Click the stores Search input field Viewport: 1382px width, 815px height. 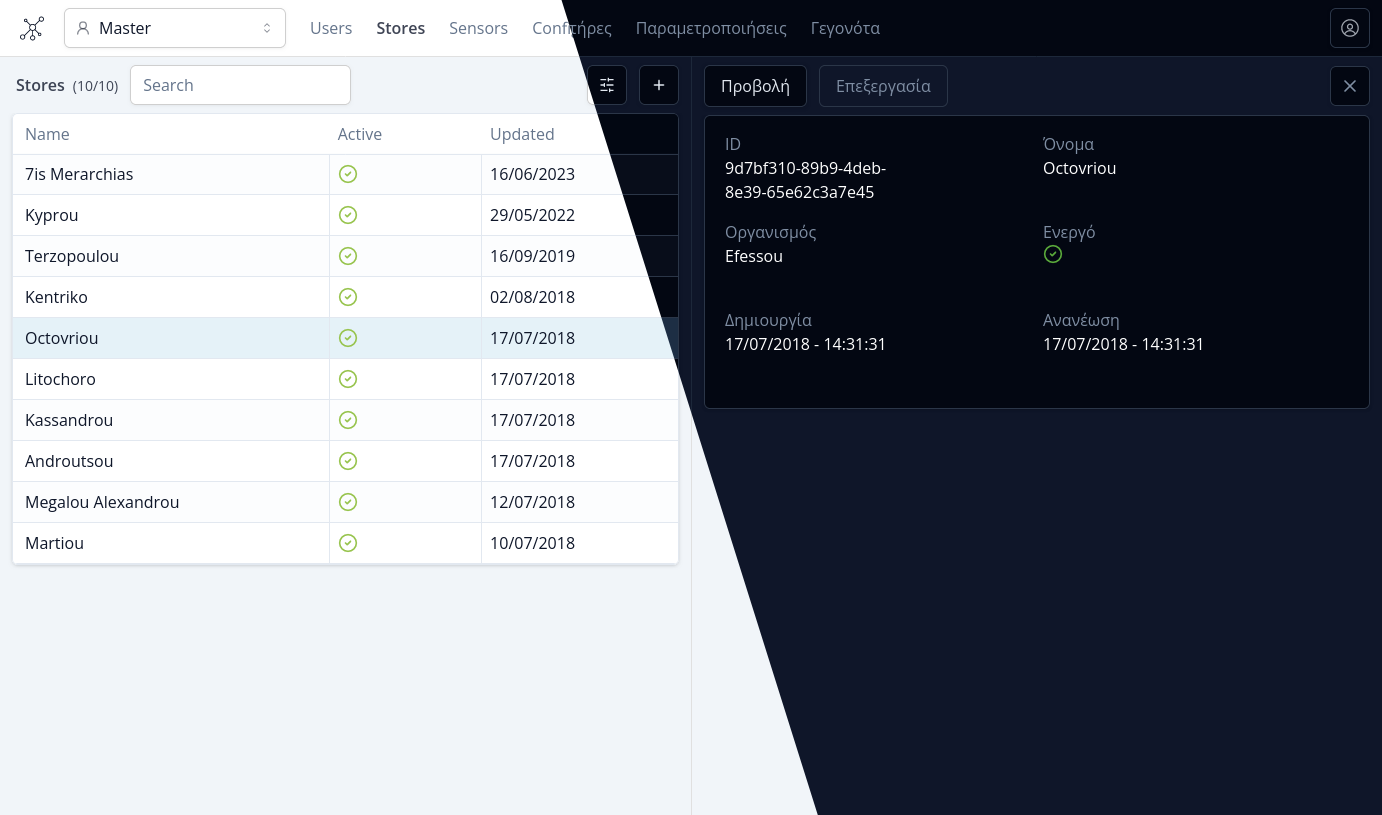coord(240,85)
